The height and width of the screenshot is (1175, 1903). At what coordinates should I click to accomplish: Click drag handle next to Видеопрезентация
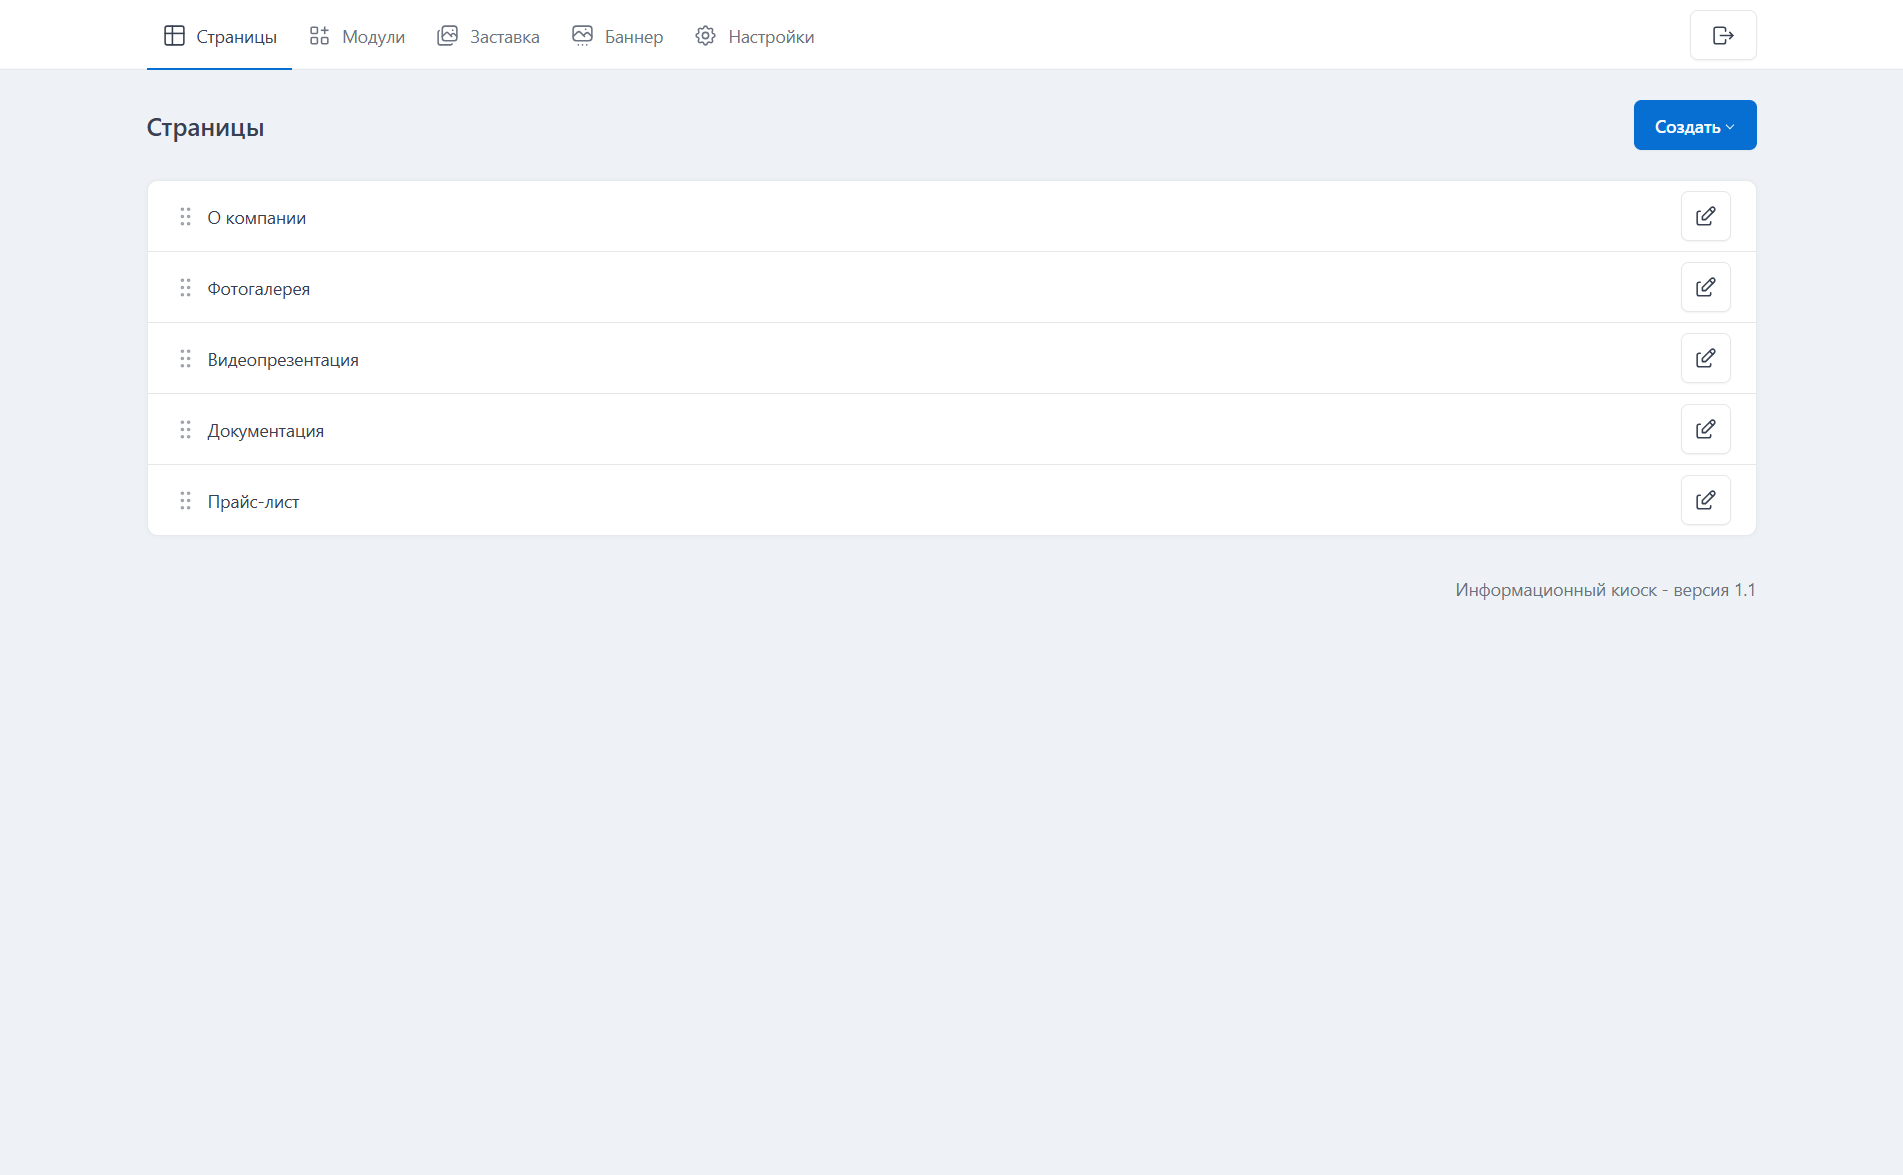click(185, 359)
